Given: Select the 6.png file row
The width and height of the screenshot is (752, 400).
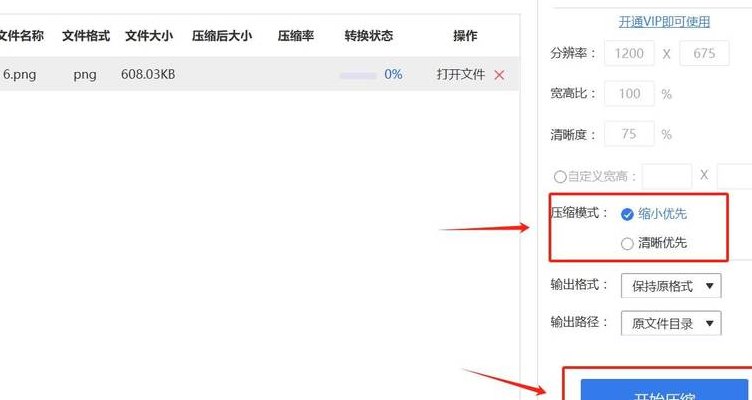Looking at the screenshot, I should [259, 74].
